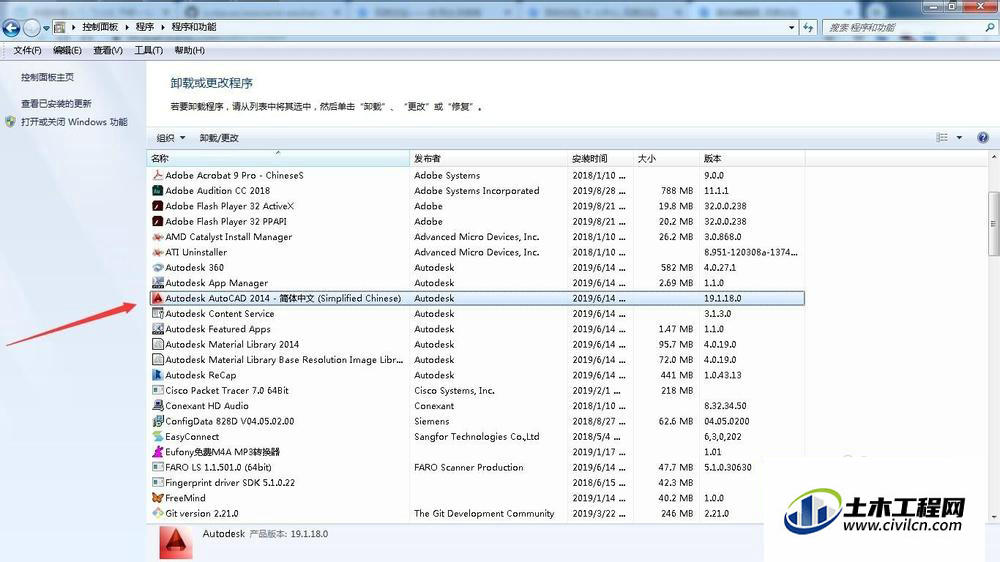Click the Adobe Flash Player 32 PPAPI icon
This screenshot has width=1000, height=562.
pyautogui.click(x=158, y=221)
